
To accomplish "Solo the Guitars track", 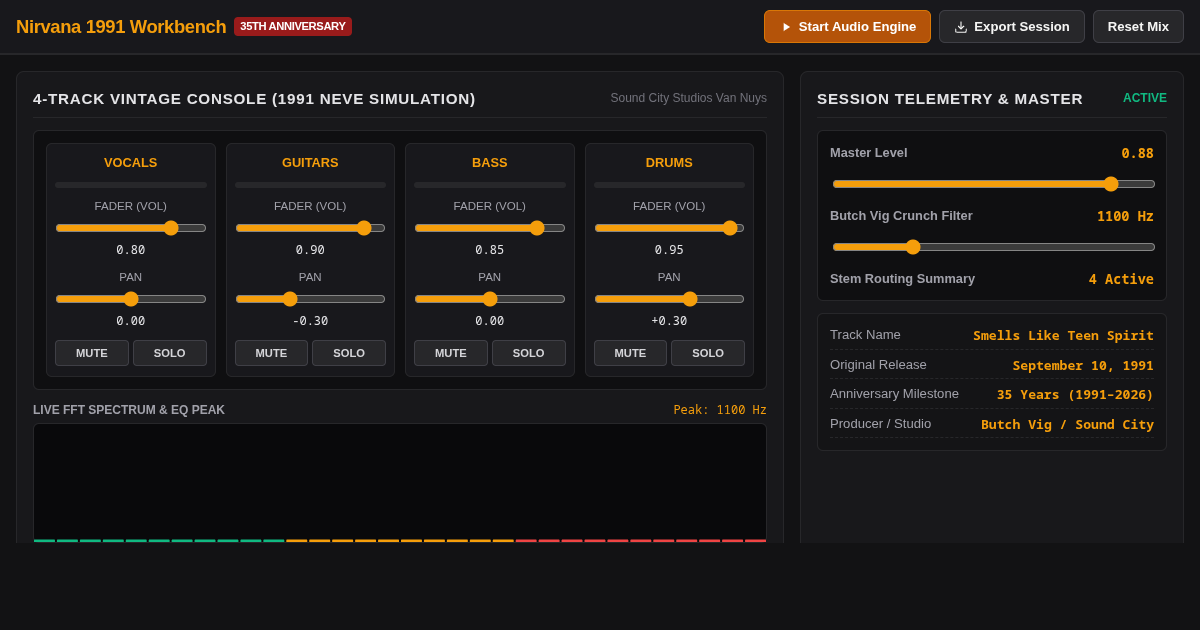I will (x=349, y=353).
